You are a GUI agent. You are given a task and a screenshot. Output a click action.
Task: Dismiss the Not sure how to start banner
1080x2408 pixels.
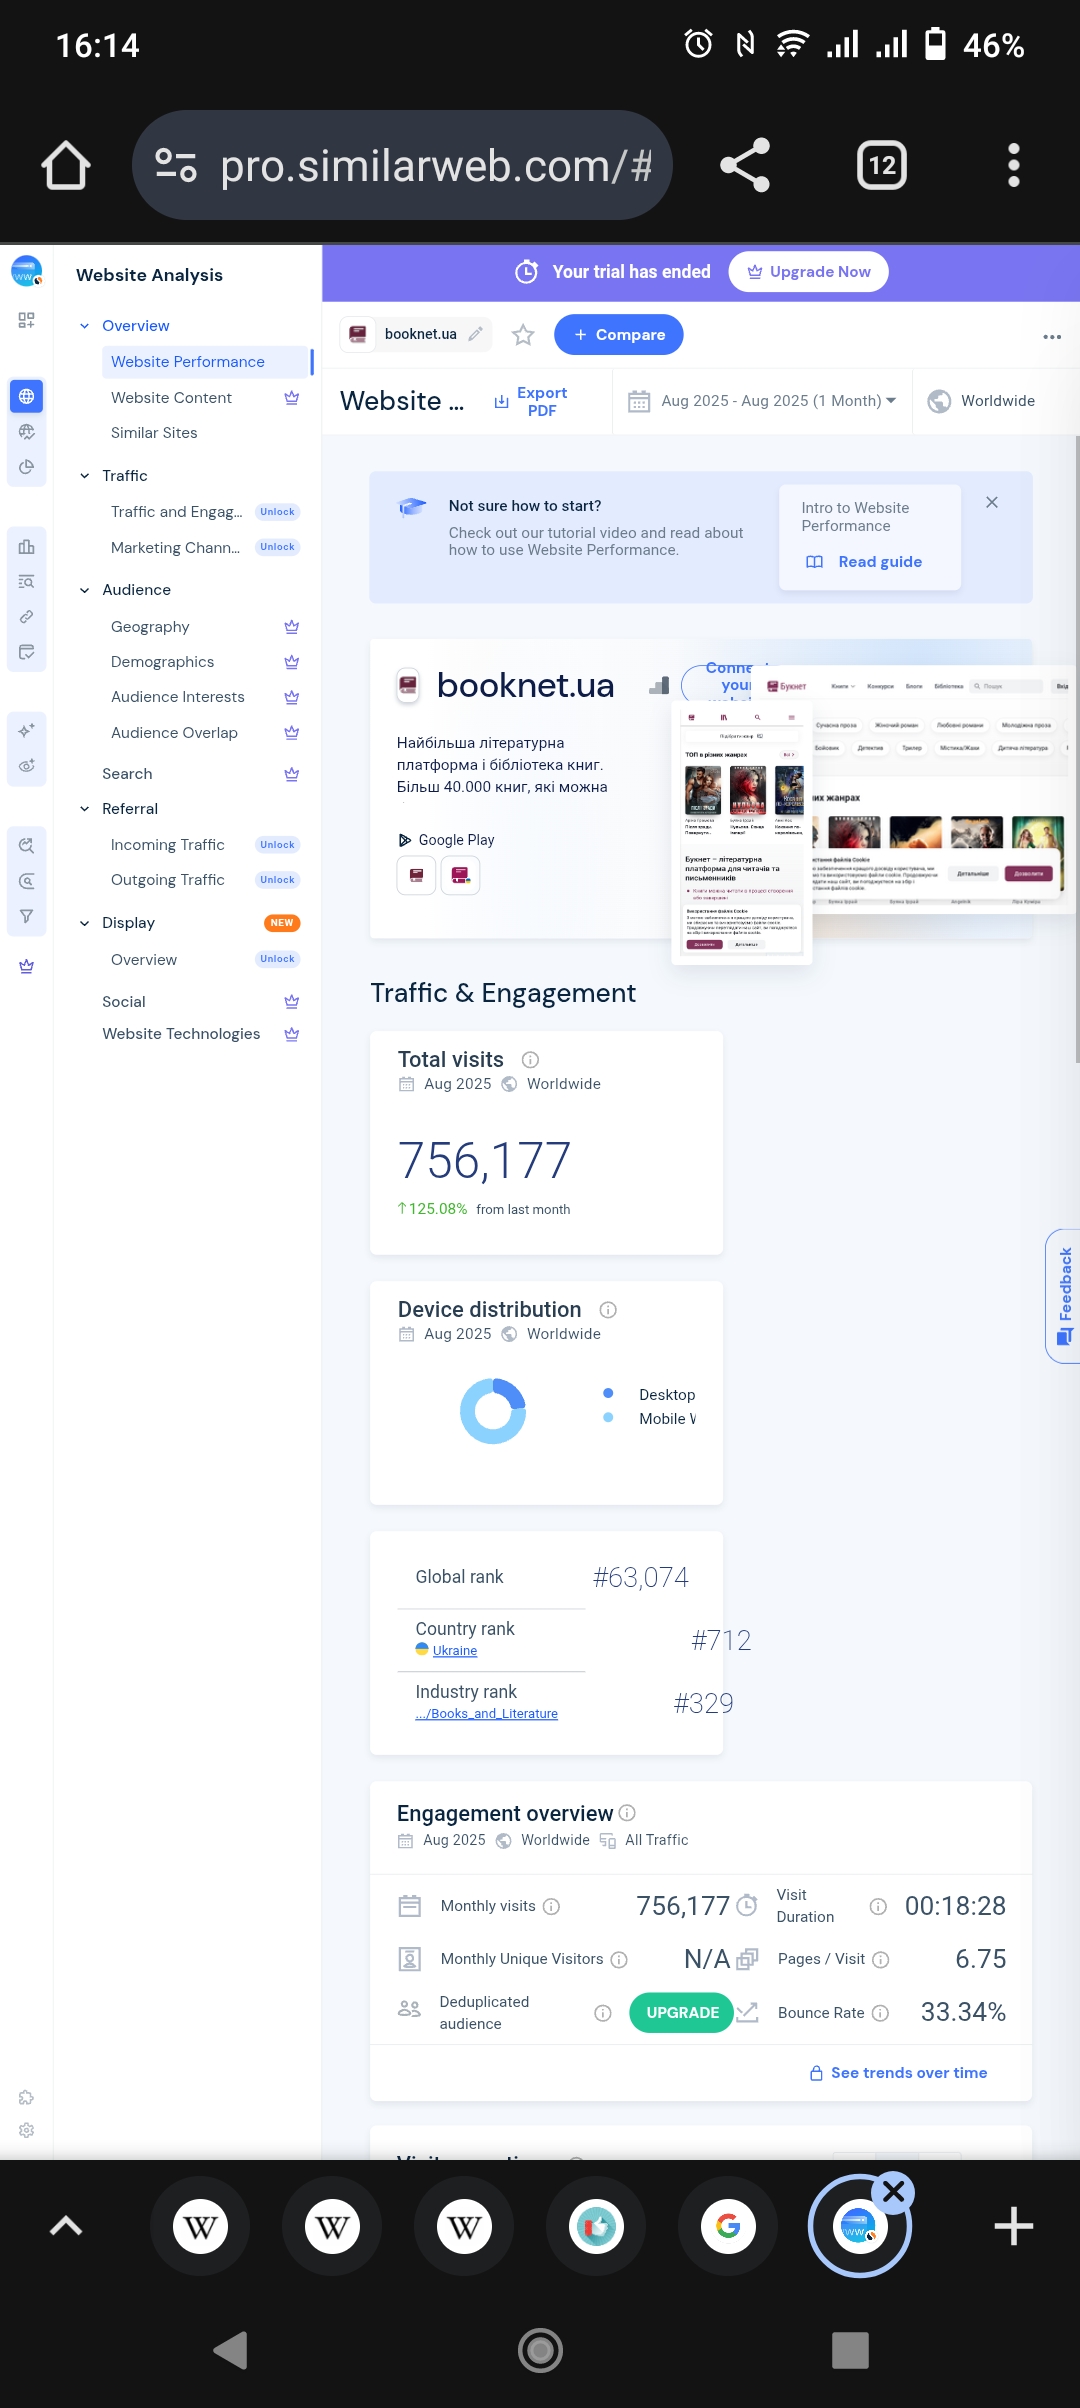point(992,502)
